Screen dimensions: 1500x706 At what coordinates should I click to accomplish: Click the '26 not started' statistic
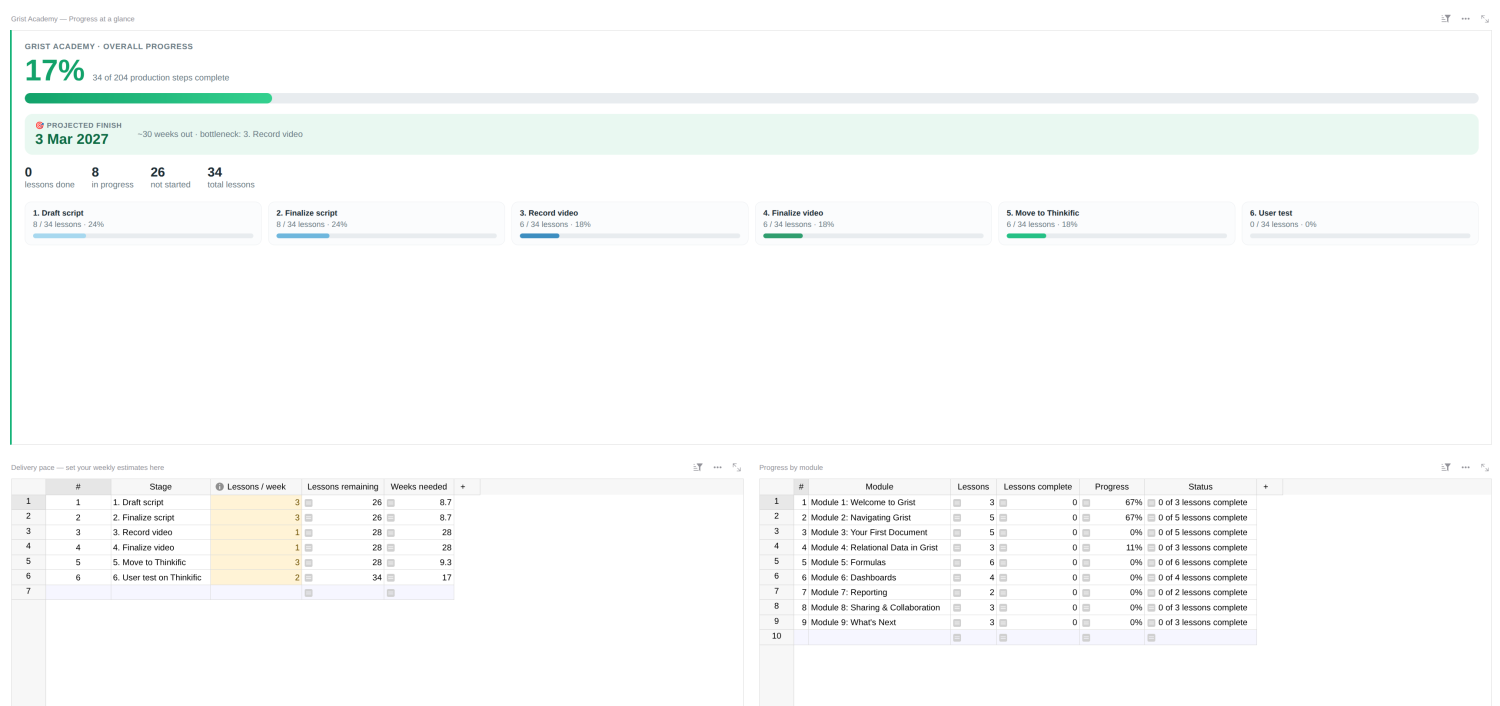coord(170,177)
